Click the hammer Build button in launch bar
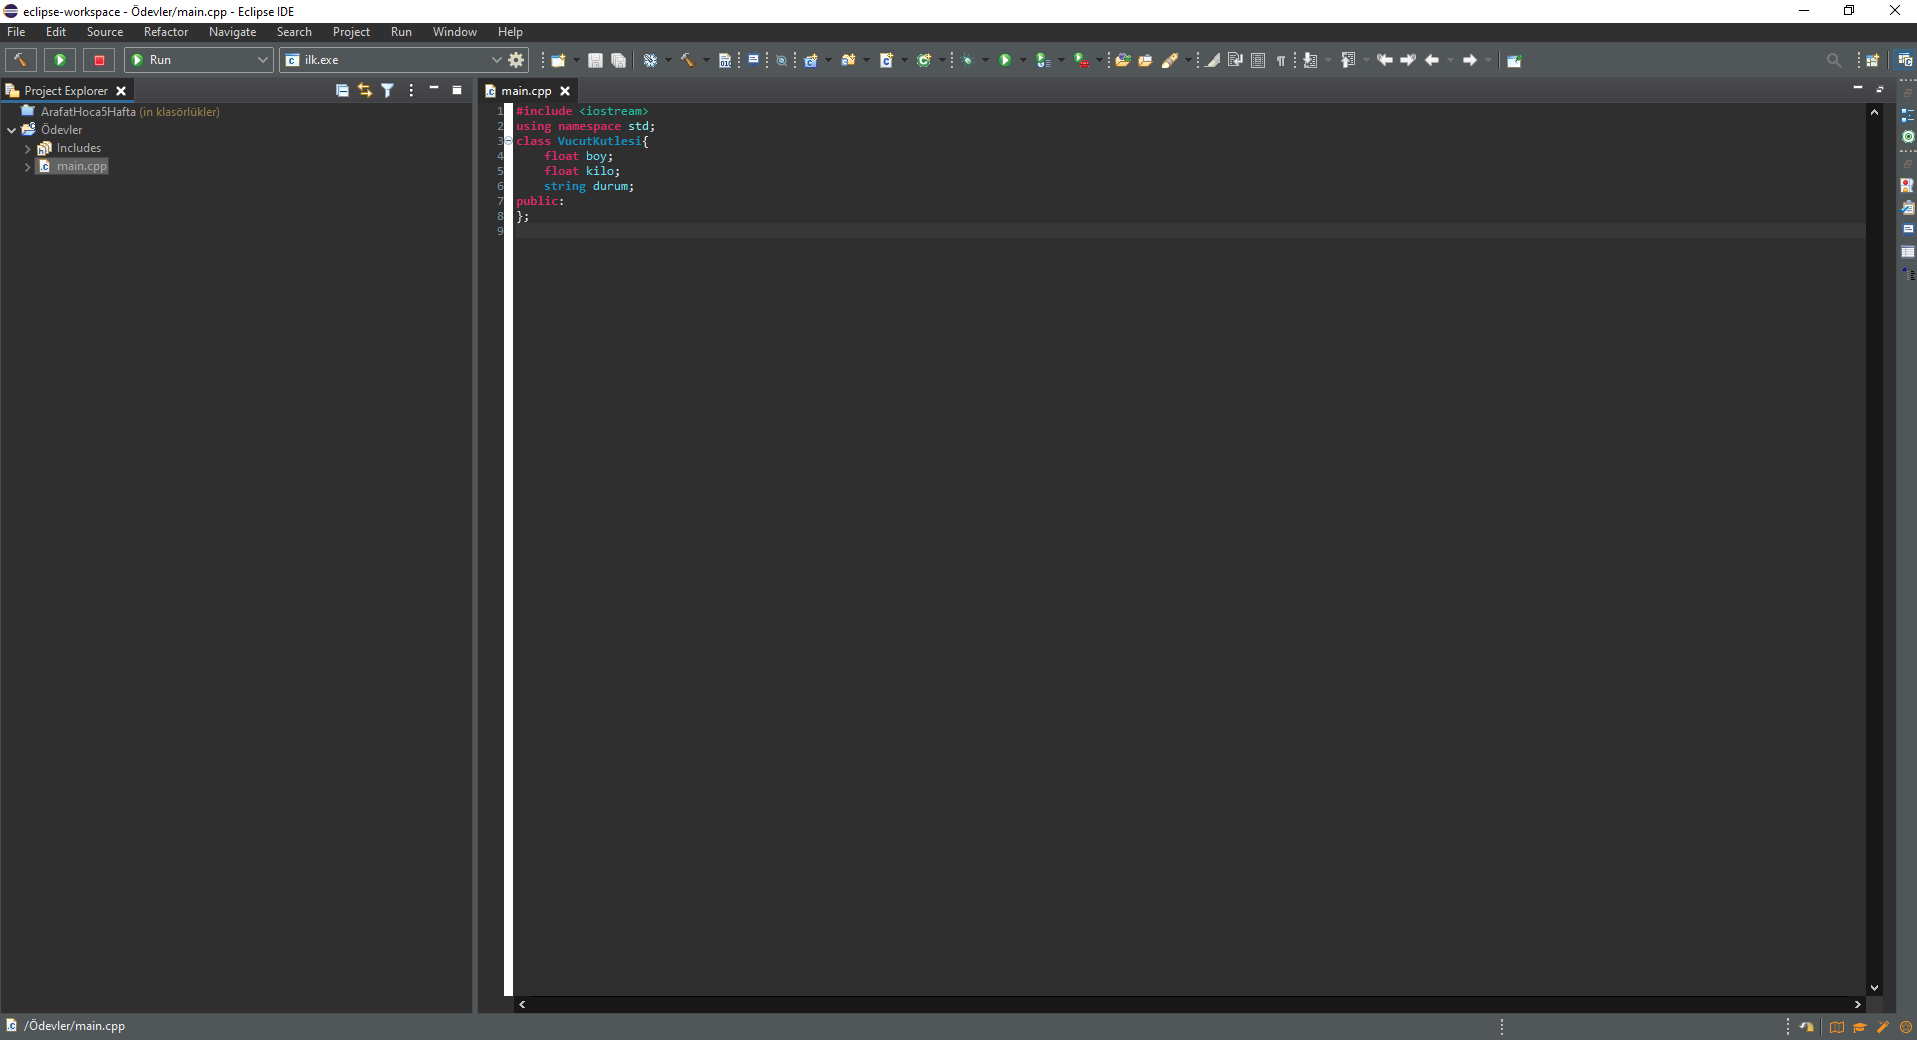This screenshot has height=1040, width=1917. 20,60
